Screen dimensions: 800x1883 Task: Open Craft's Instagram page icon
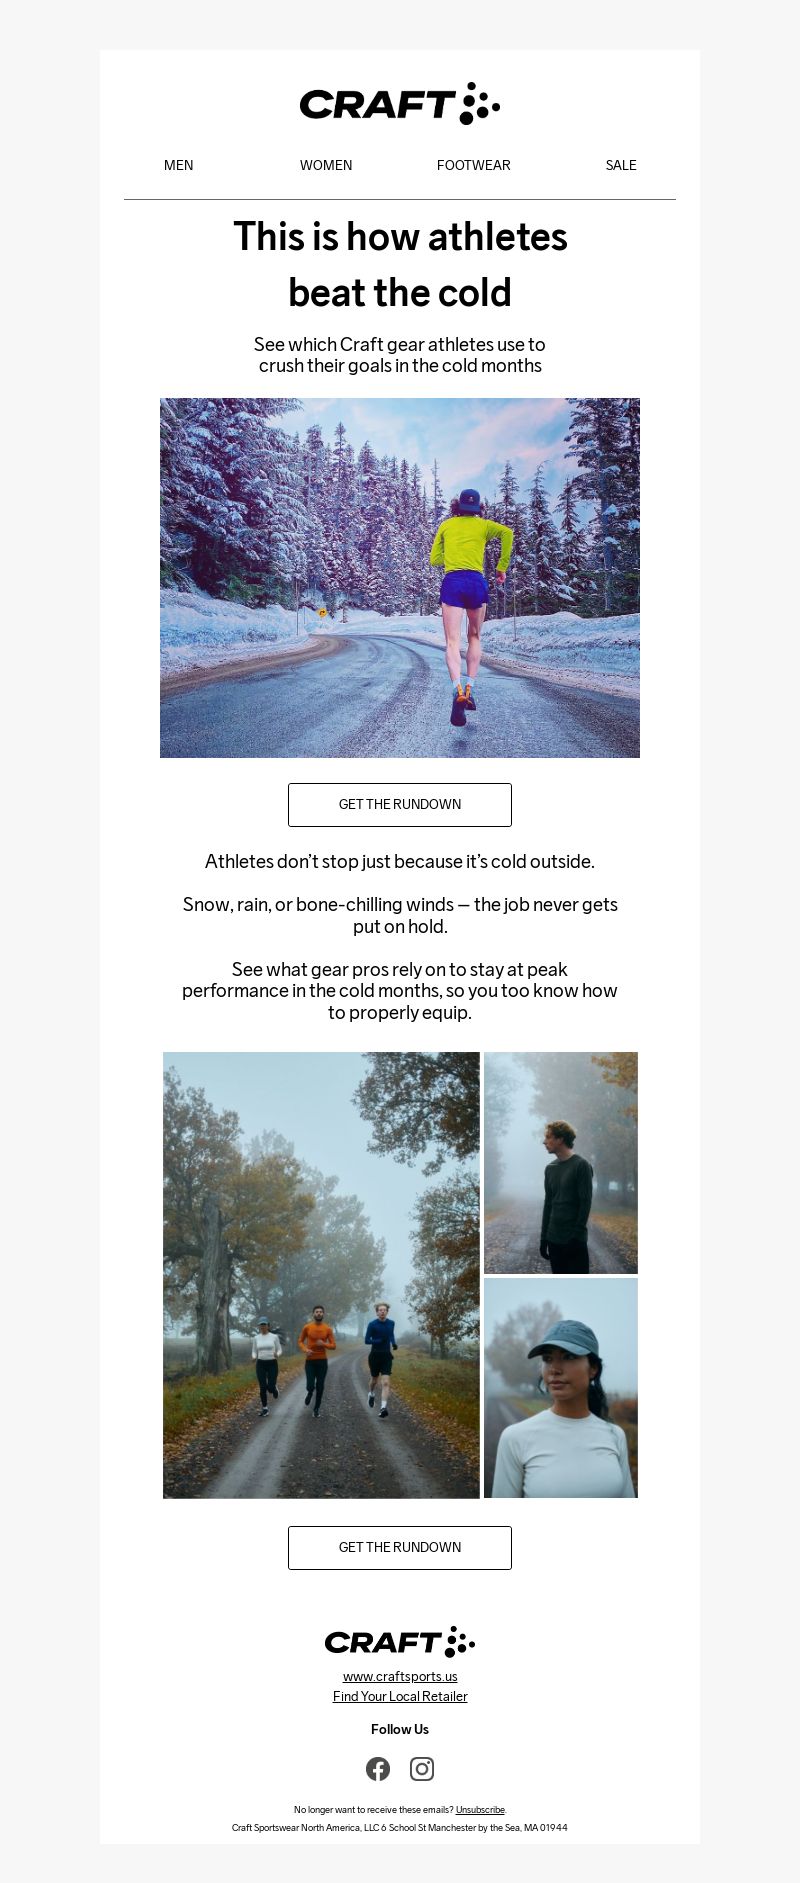point(422,1769)
